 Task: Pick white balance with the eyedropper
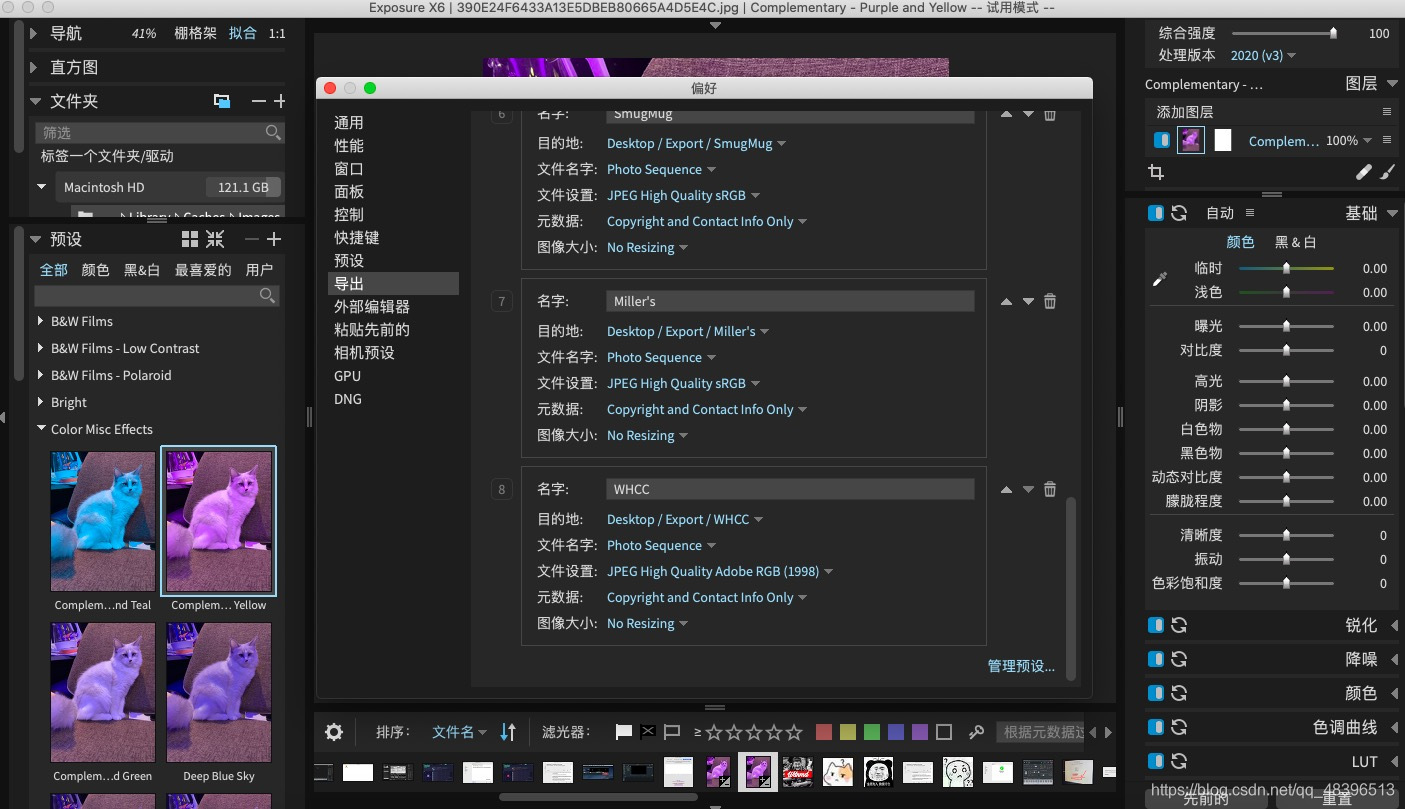[1160, 280]
